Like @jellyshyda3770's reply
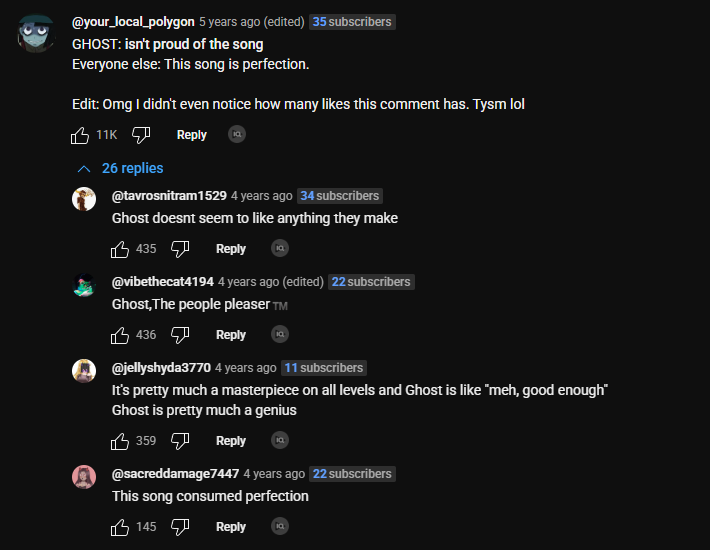Viewport: 710px width, 550px height. coord(120,440)
